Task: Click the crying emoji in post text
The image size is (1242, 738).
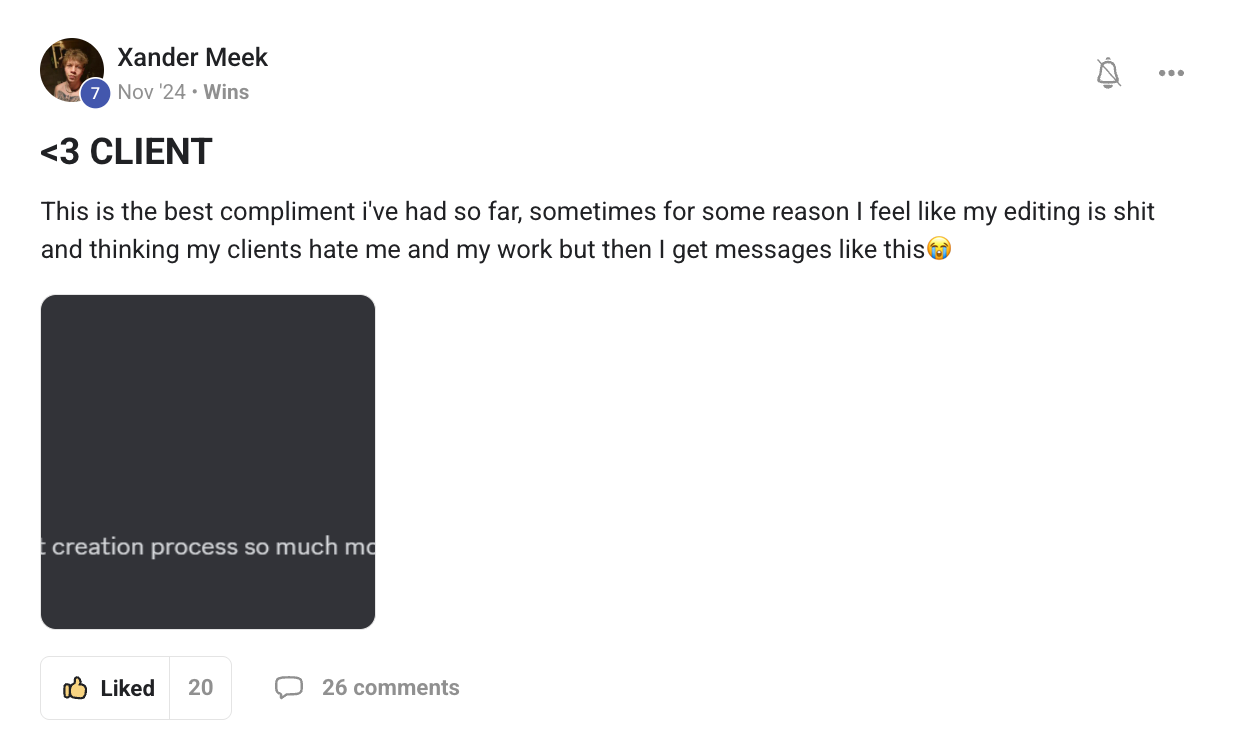Action: pos(938,249)
